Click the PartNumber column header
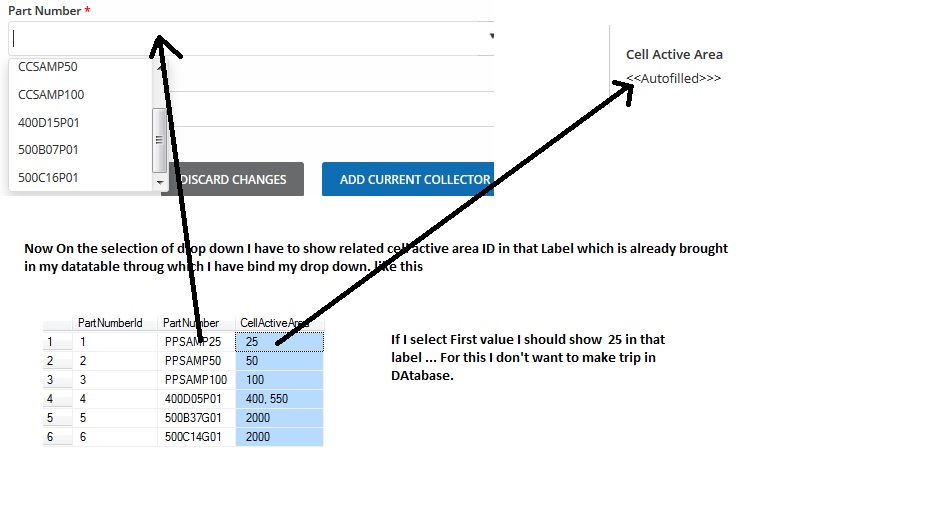The width and height of the screenshot is (952, 519). tap(191, 323)
